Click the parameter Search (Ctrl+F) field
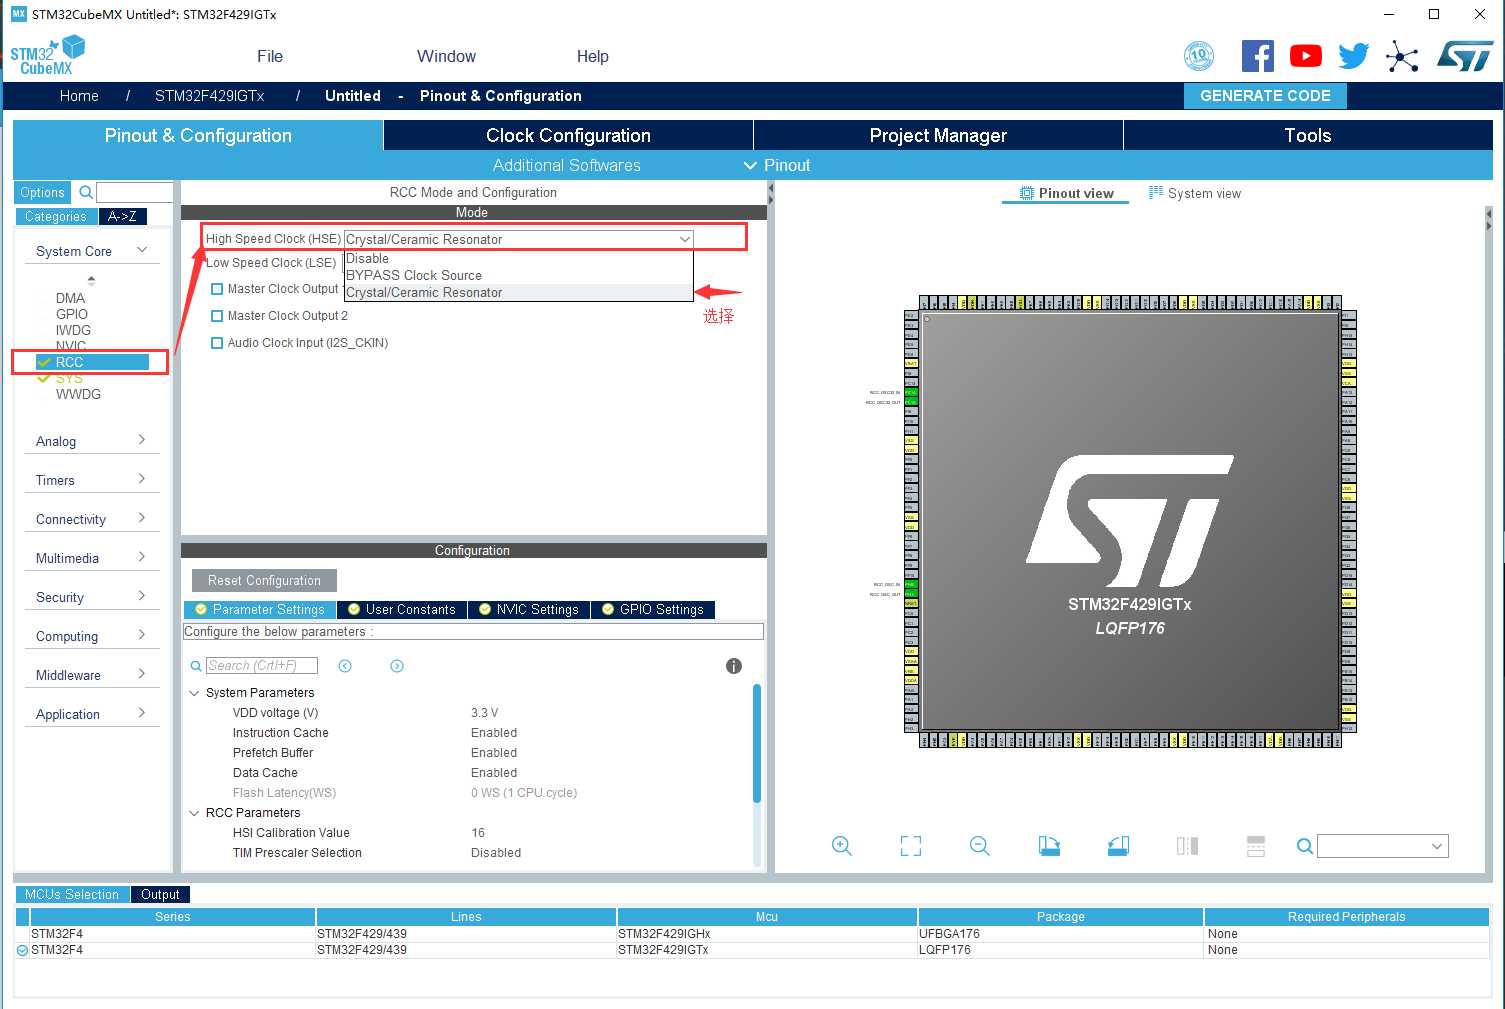 click(x=262, y=666)
